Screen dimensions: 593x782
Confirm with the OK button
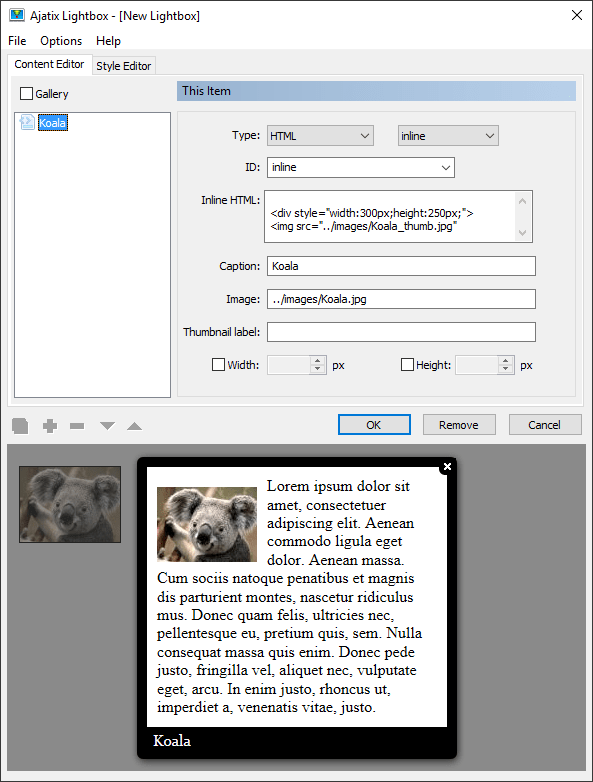[x=374, y=424]
